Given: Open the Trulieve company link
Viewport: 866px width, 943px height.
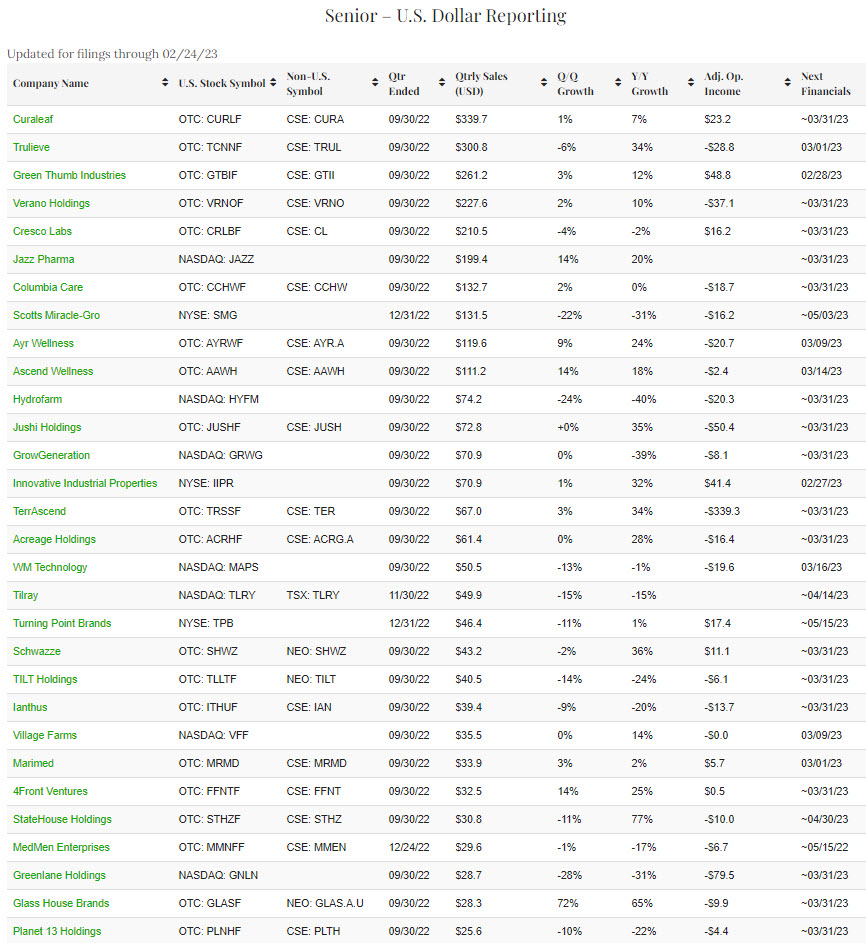Looking at the screenshot, I should 33,147.
